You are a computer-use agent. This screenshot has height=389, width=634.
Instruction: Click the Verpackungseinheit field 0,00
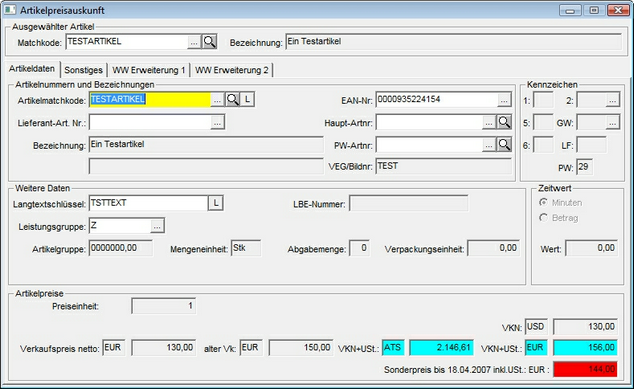(494, 248)
